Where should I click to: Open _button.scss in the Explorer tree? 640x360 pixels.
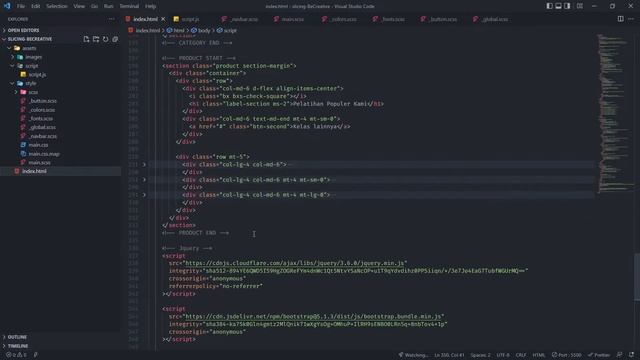click(x=43, y=101)
